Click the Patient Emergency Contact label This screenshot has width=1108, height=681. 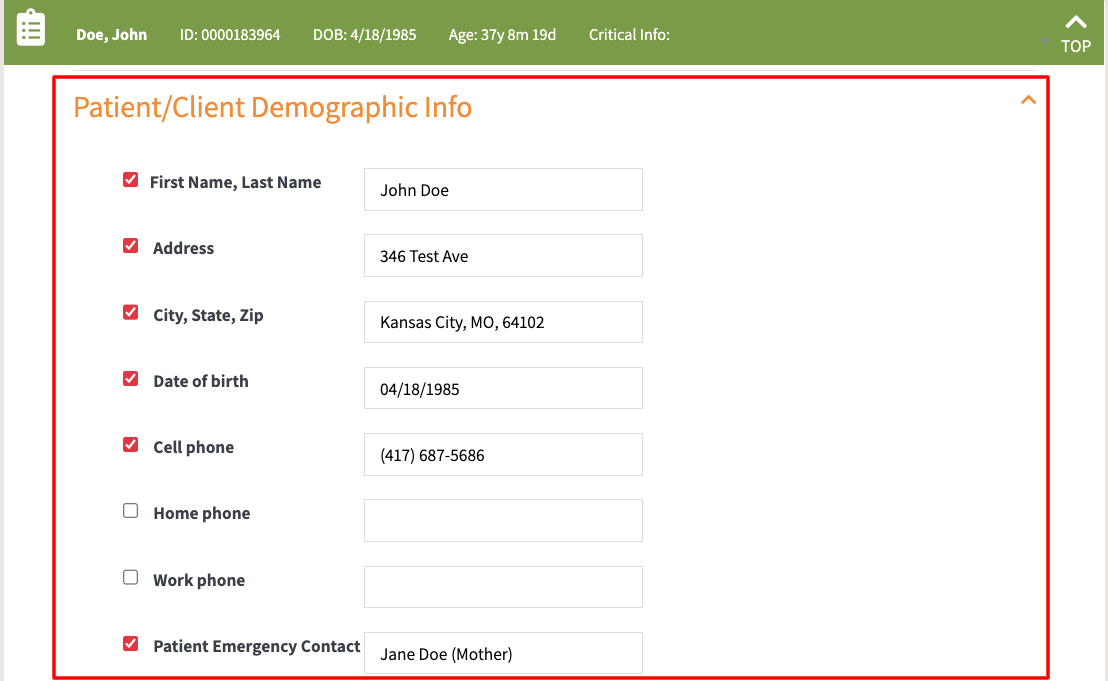click(x=257, y=646)
